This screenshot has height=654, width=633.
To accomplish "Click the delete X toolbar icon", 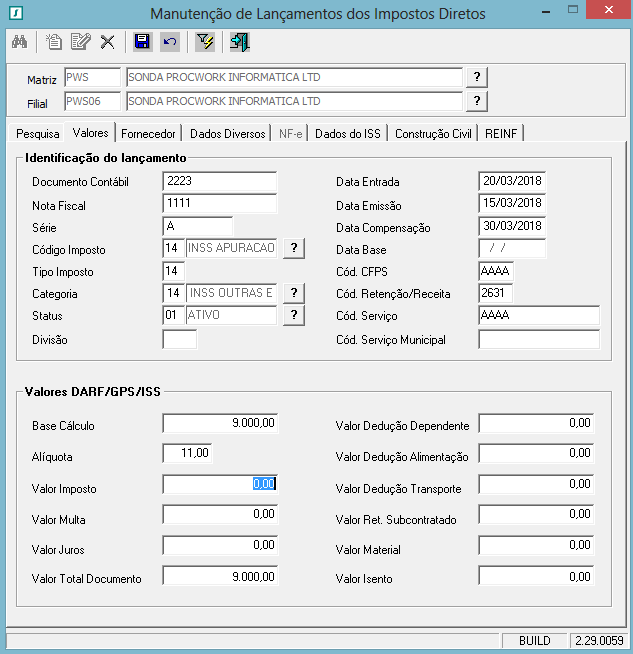I will 107,42.
